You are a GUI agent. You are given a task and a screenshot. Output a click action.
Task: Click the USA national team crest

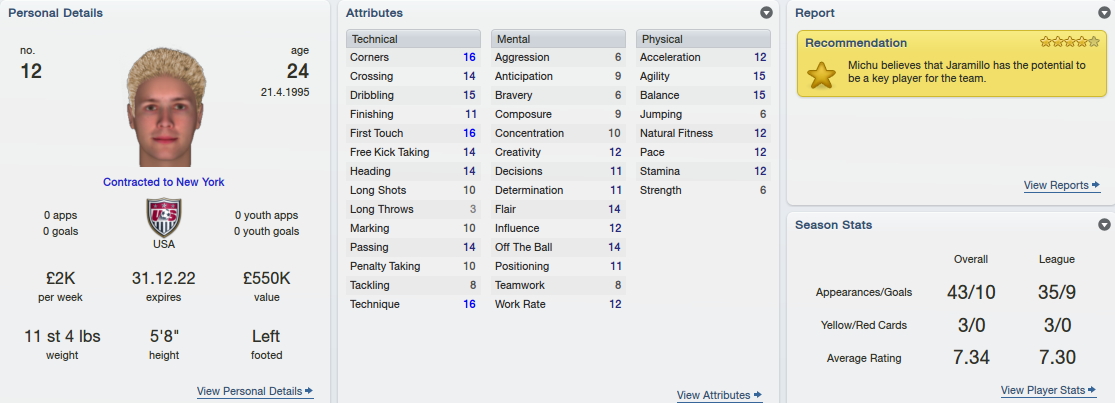(164, 217)
